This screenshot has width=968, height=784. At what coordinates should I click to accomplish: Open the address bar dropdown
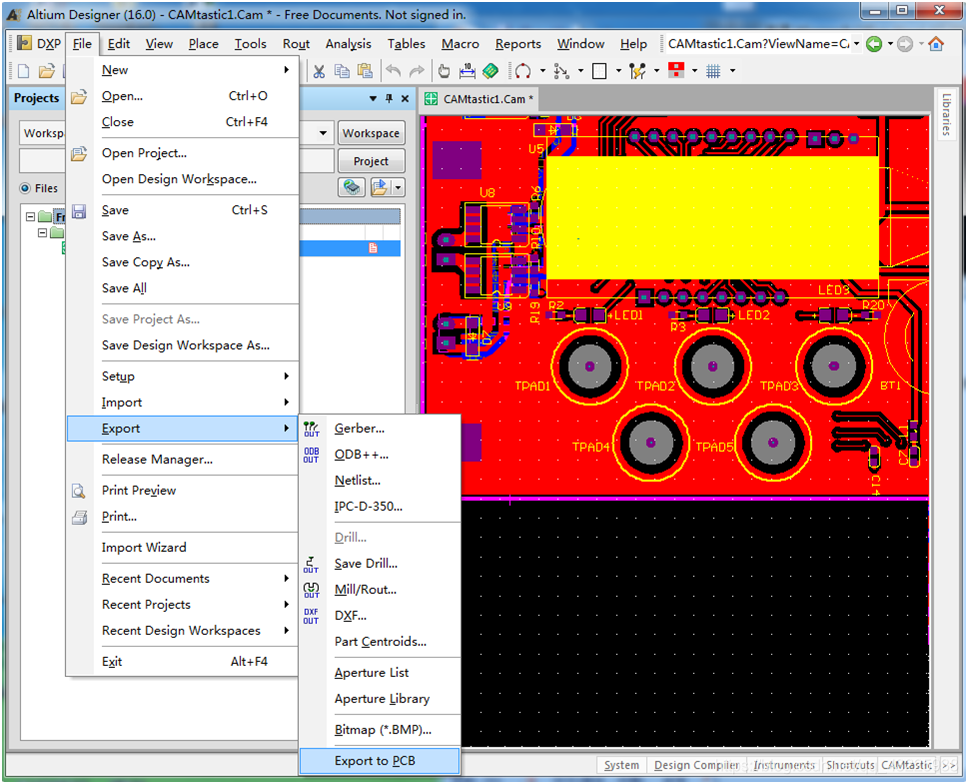click(857, 44)
